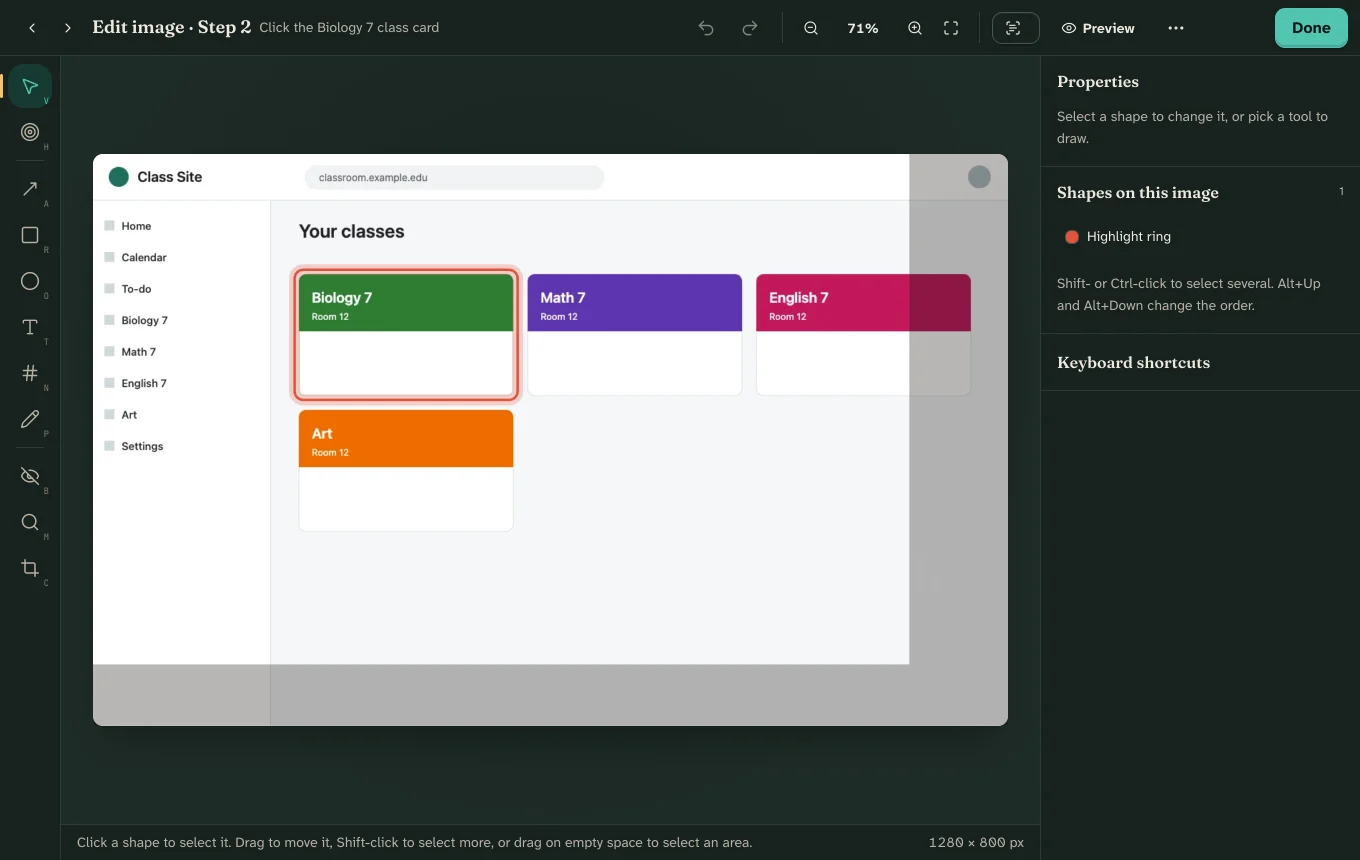Pick the Text tool

click(30, 327)
